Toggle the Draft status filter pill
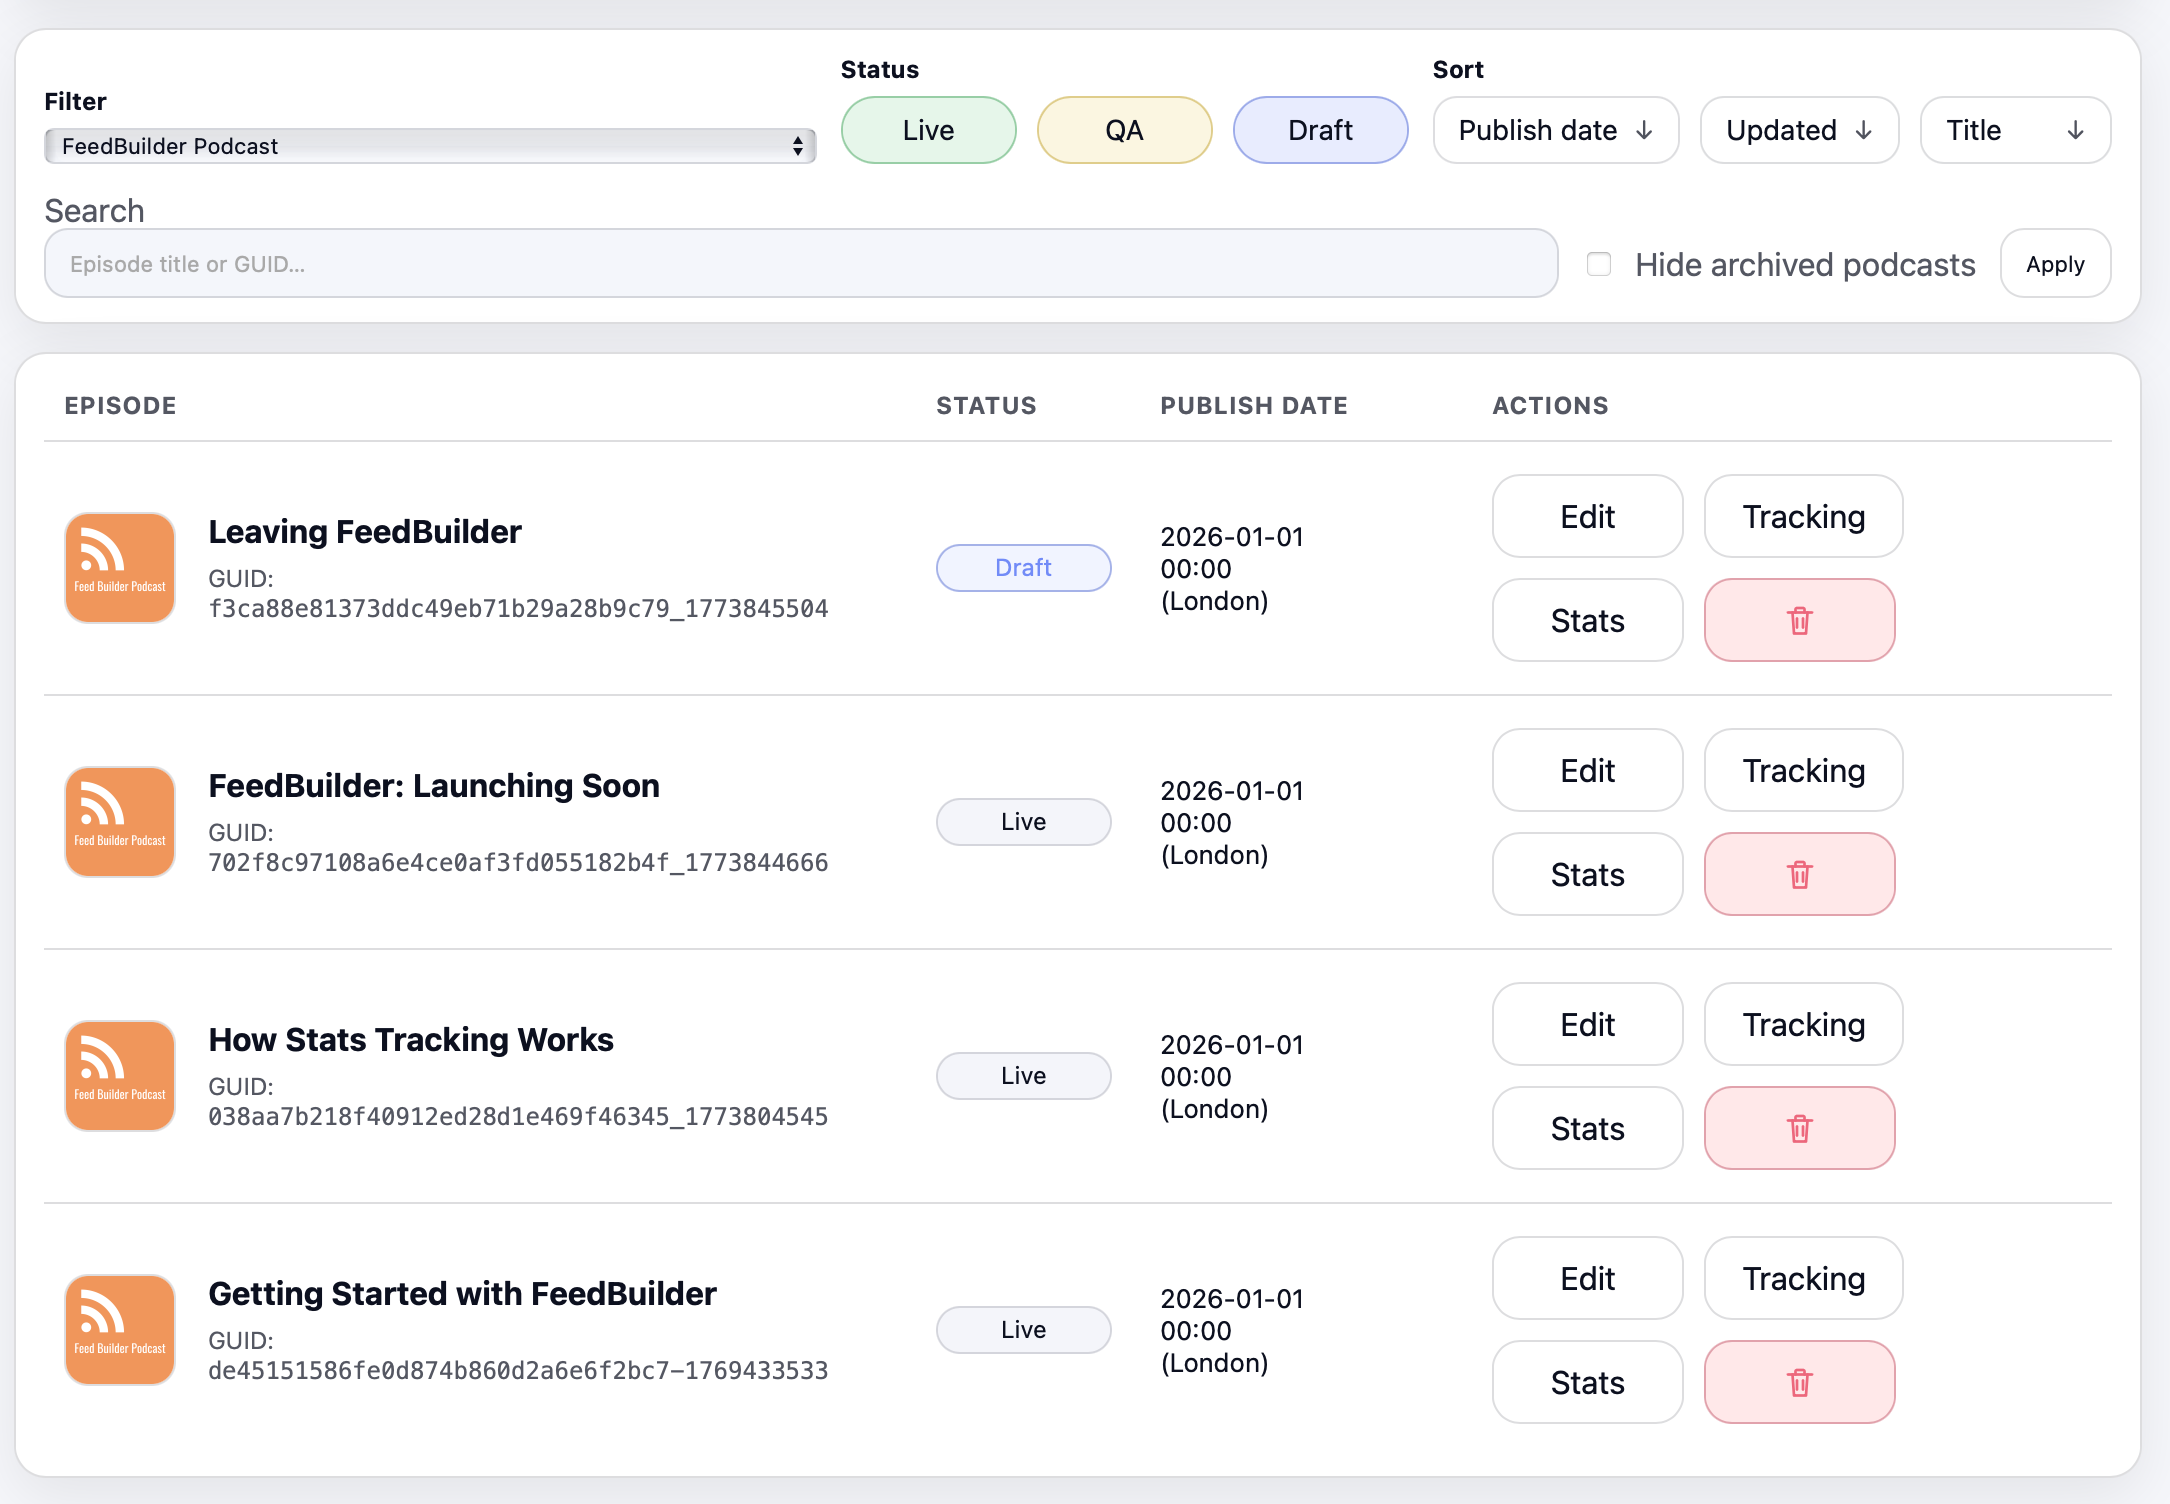 [1320, 130]
